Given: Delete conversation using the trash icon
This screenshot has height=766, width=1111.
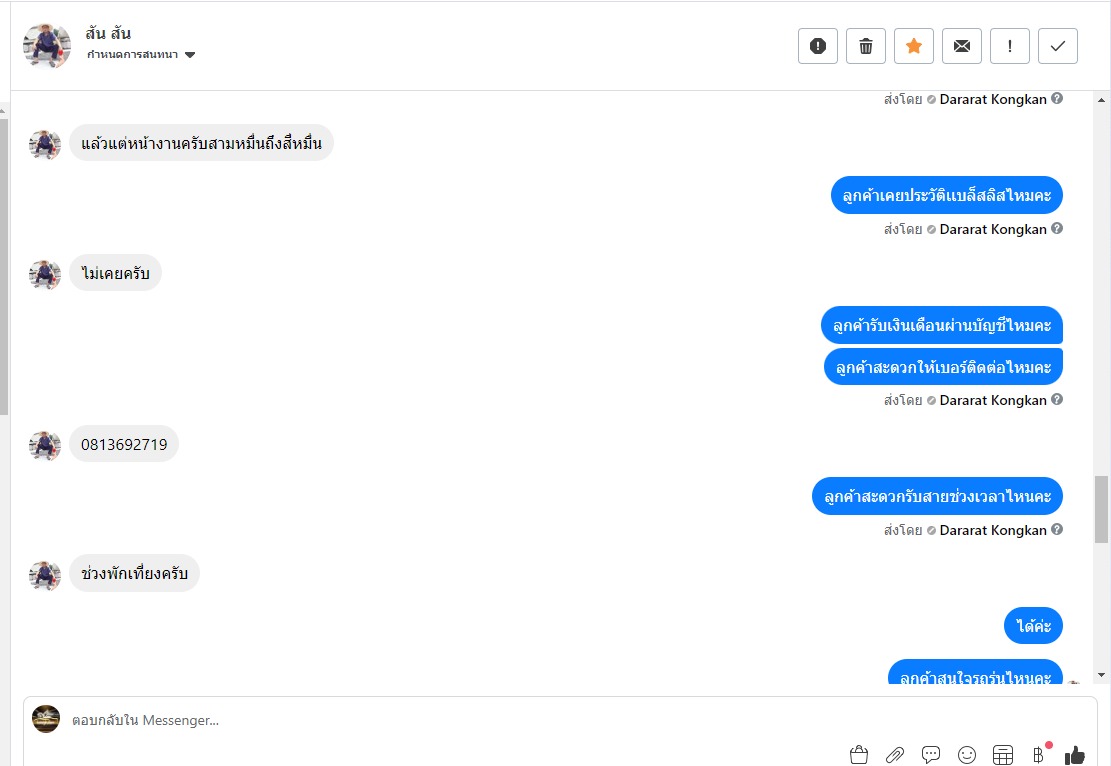Looking at the screenshot, I should pos(866,46).
